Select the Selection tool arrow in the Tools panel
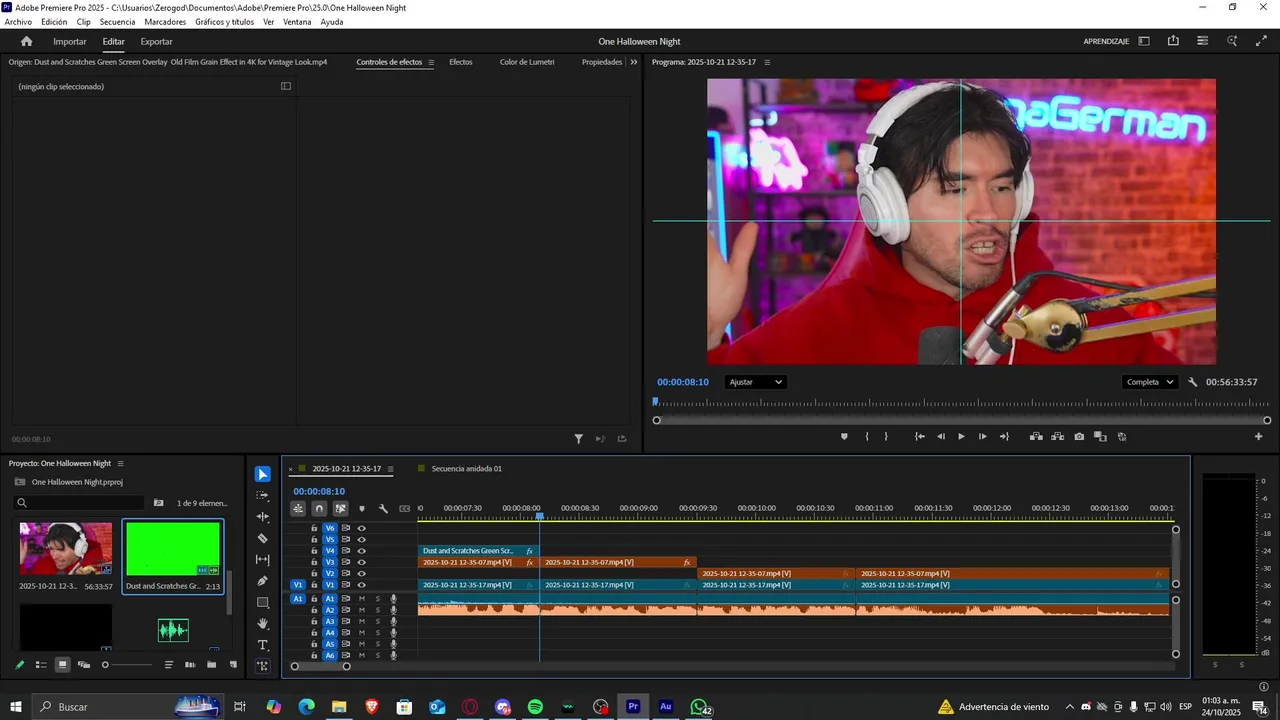Screen dimensions: 1280x720 coord(262,474)
